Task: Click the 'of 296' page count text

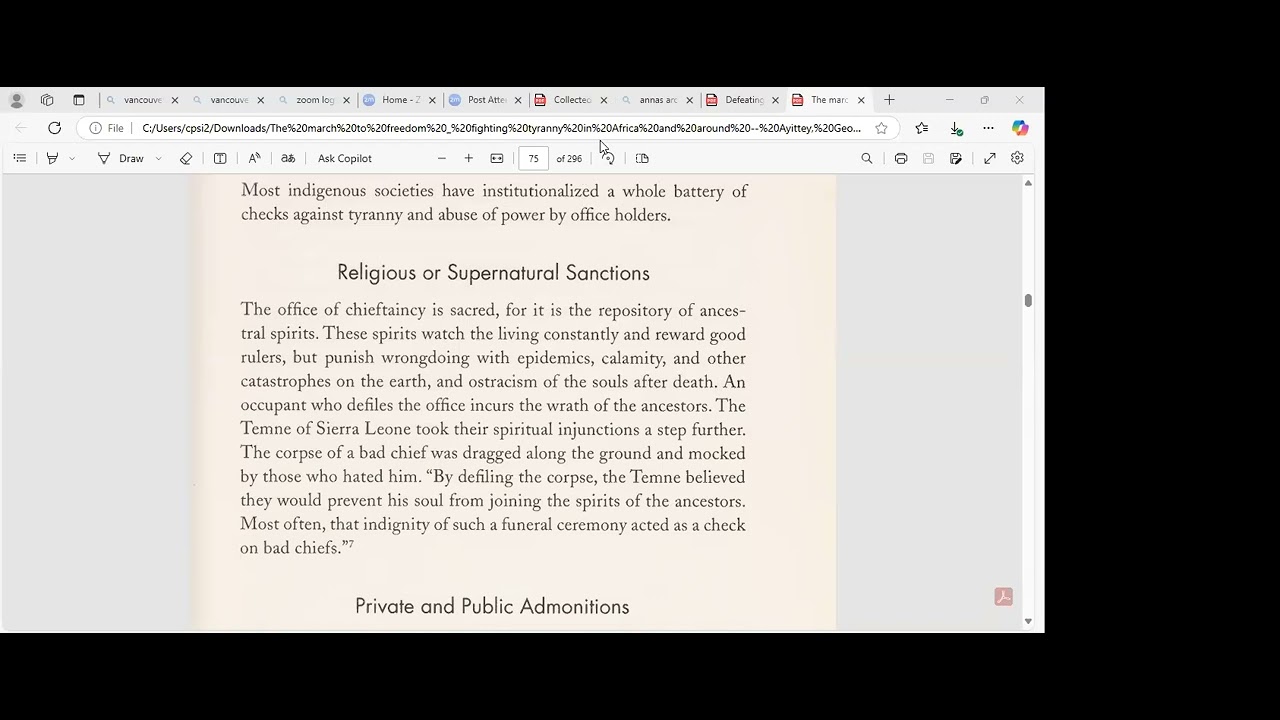Action: point(569,158)
